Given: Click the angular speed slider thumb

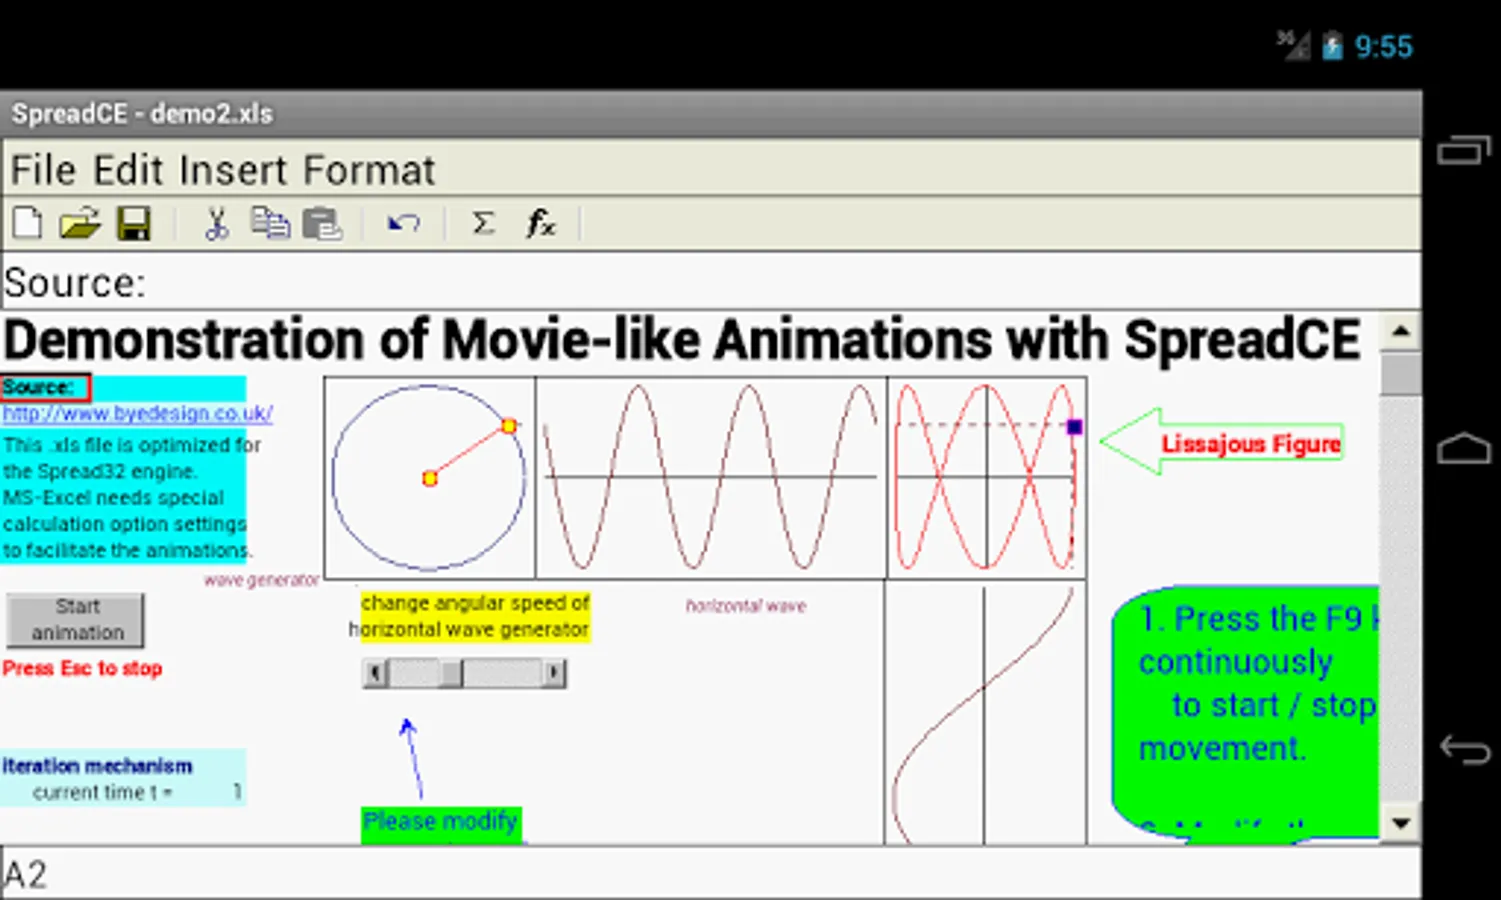Looking at the screenshot, I should pos(451,674).
